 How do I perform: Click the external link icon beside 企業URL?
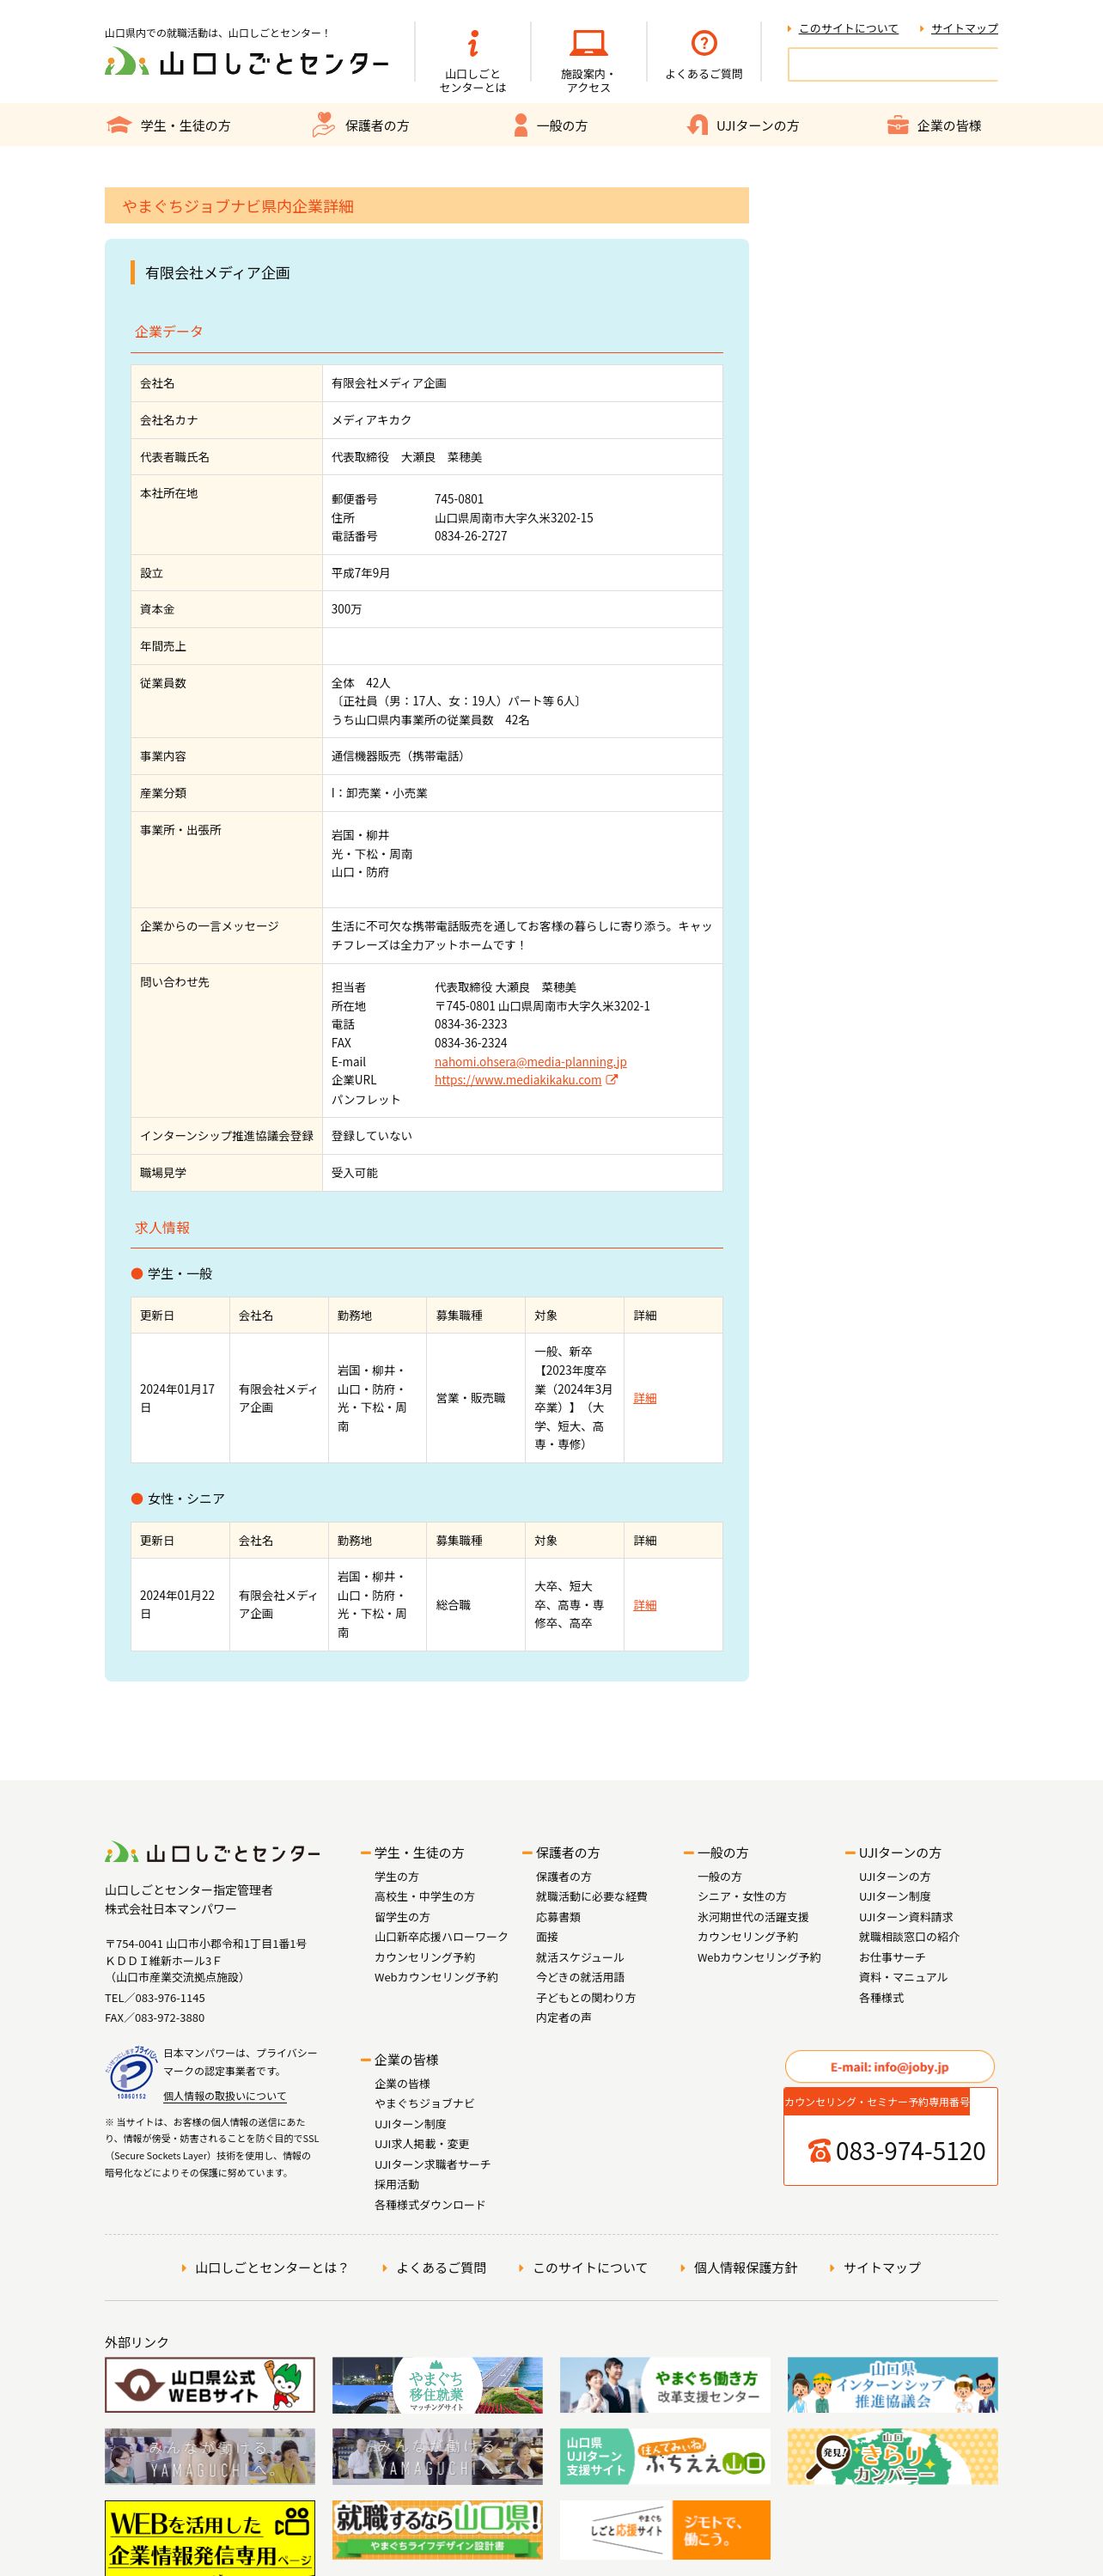(612, 1080)
